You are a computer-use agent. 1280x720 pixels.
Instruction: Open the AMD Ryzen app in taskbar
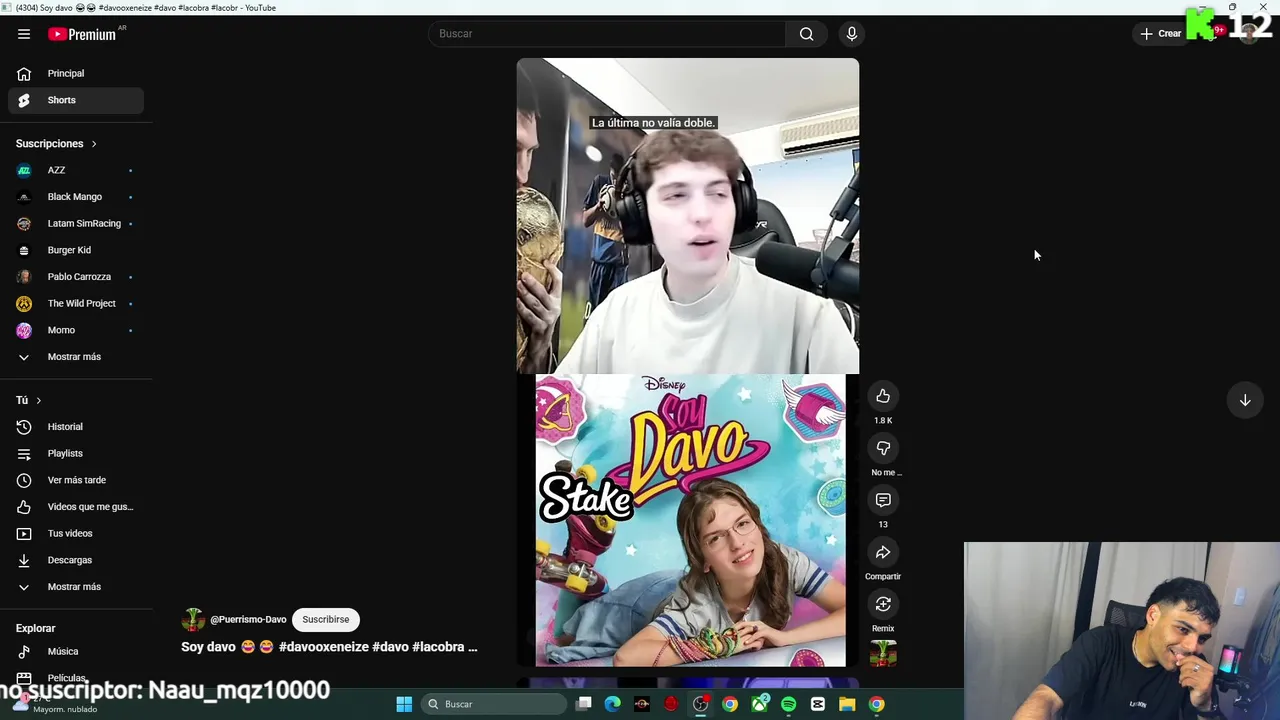coord(642,704)
